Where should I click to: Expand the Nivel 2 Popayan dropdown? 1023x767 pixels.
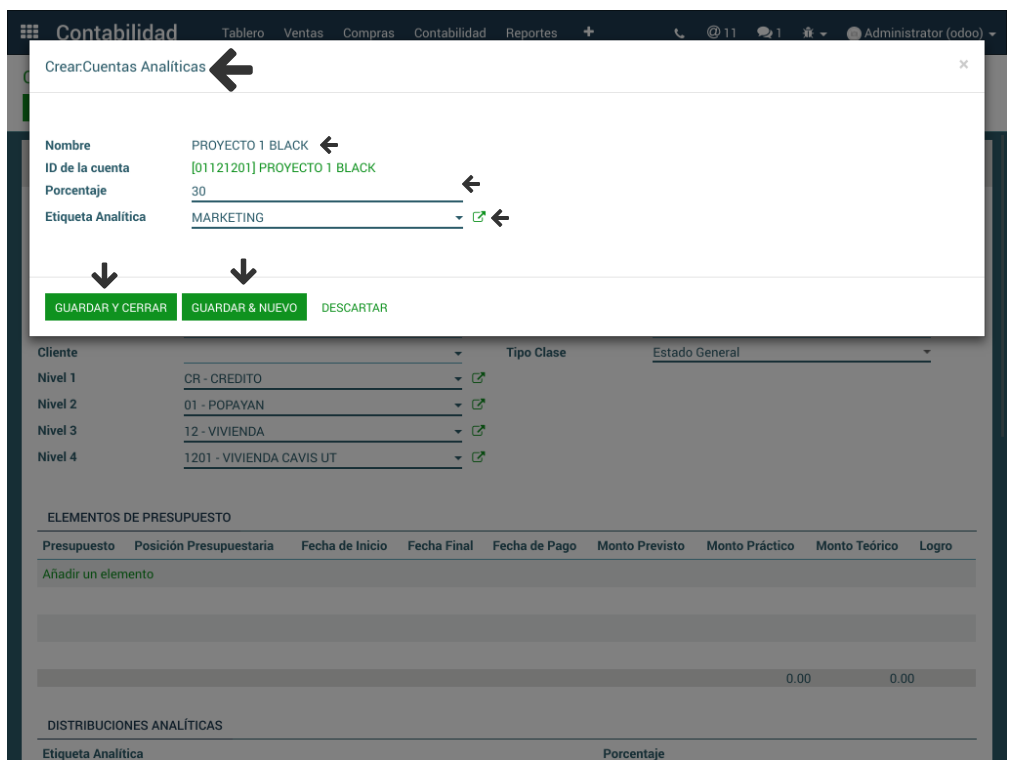click(458, 406)
